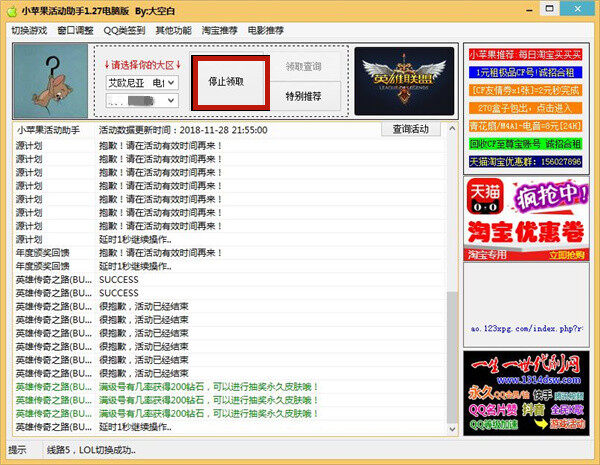
Task: Open the 切换游戏 menu
Action: [29, 30]
